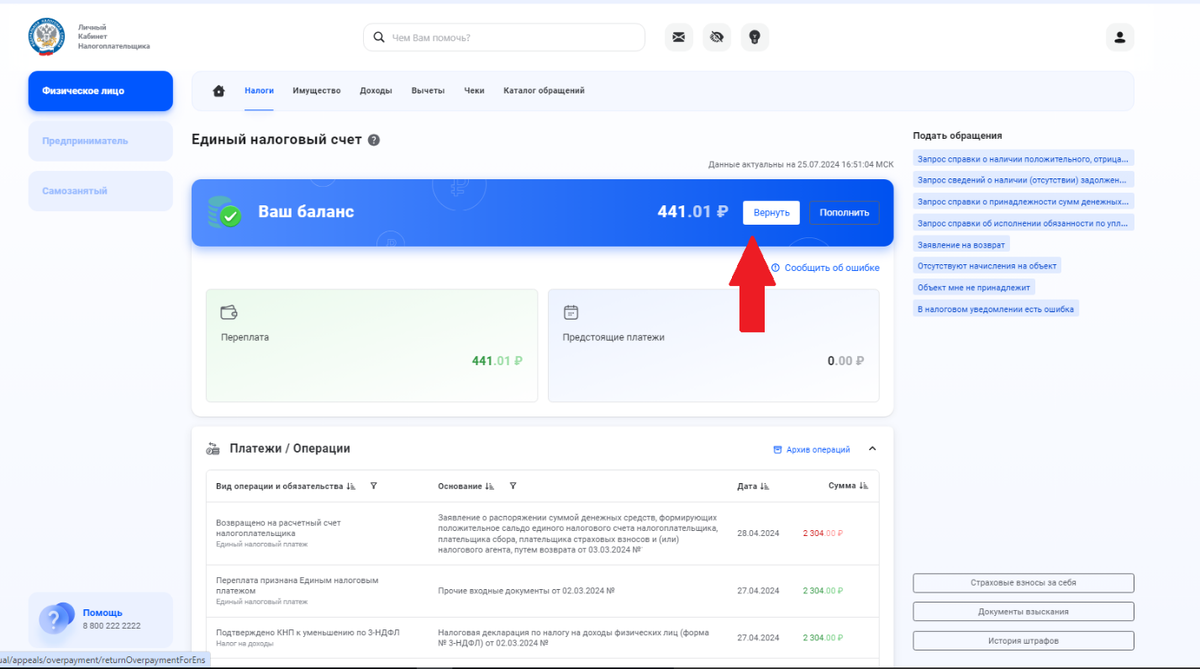The image size is (1200, 669).
Task: Open Отсутствуют начисления на объект request
Action: click(x=986, y=266)
